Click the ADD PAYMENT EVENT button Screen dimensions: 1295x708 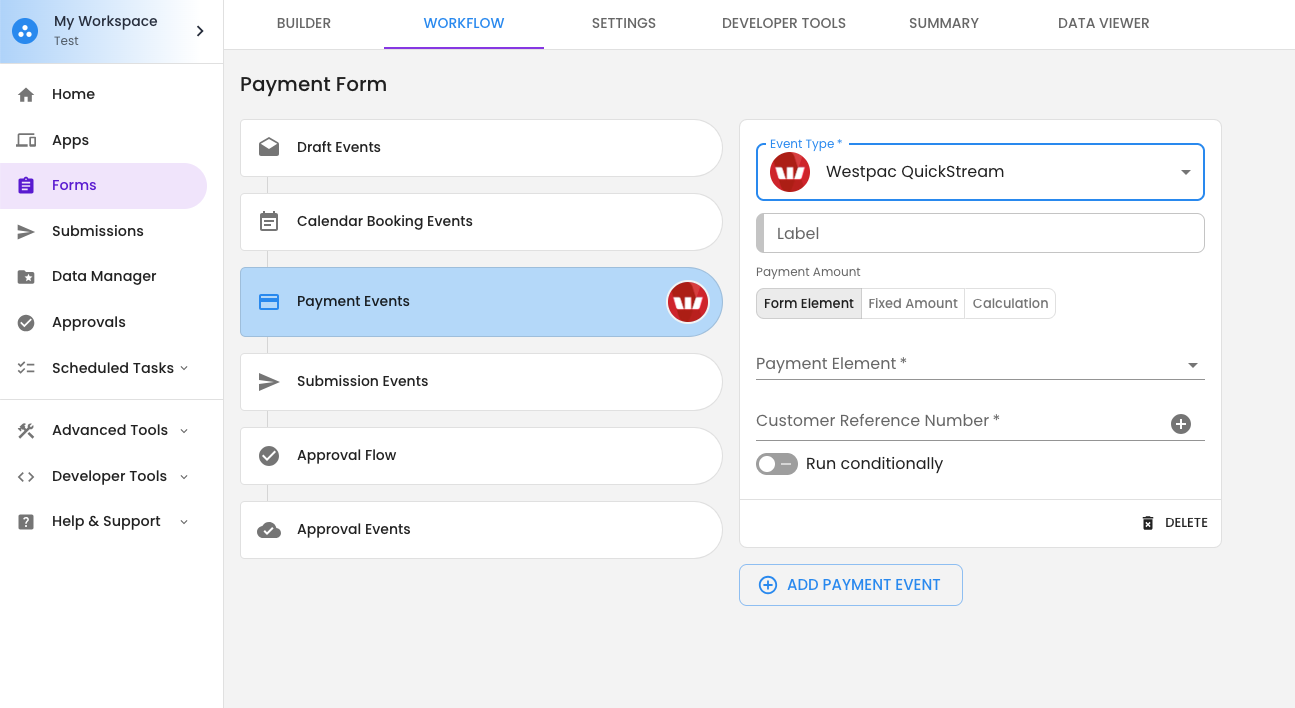[851, 585]
